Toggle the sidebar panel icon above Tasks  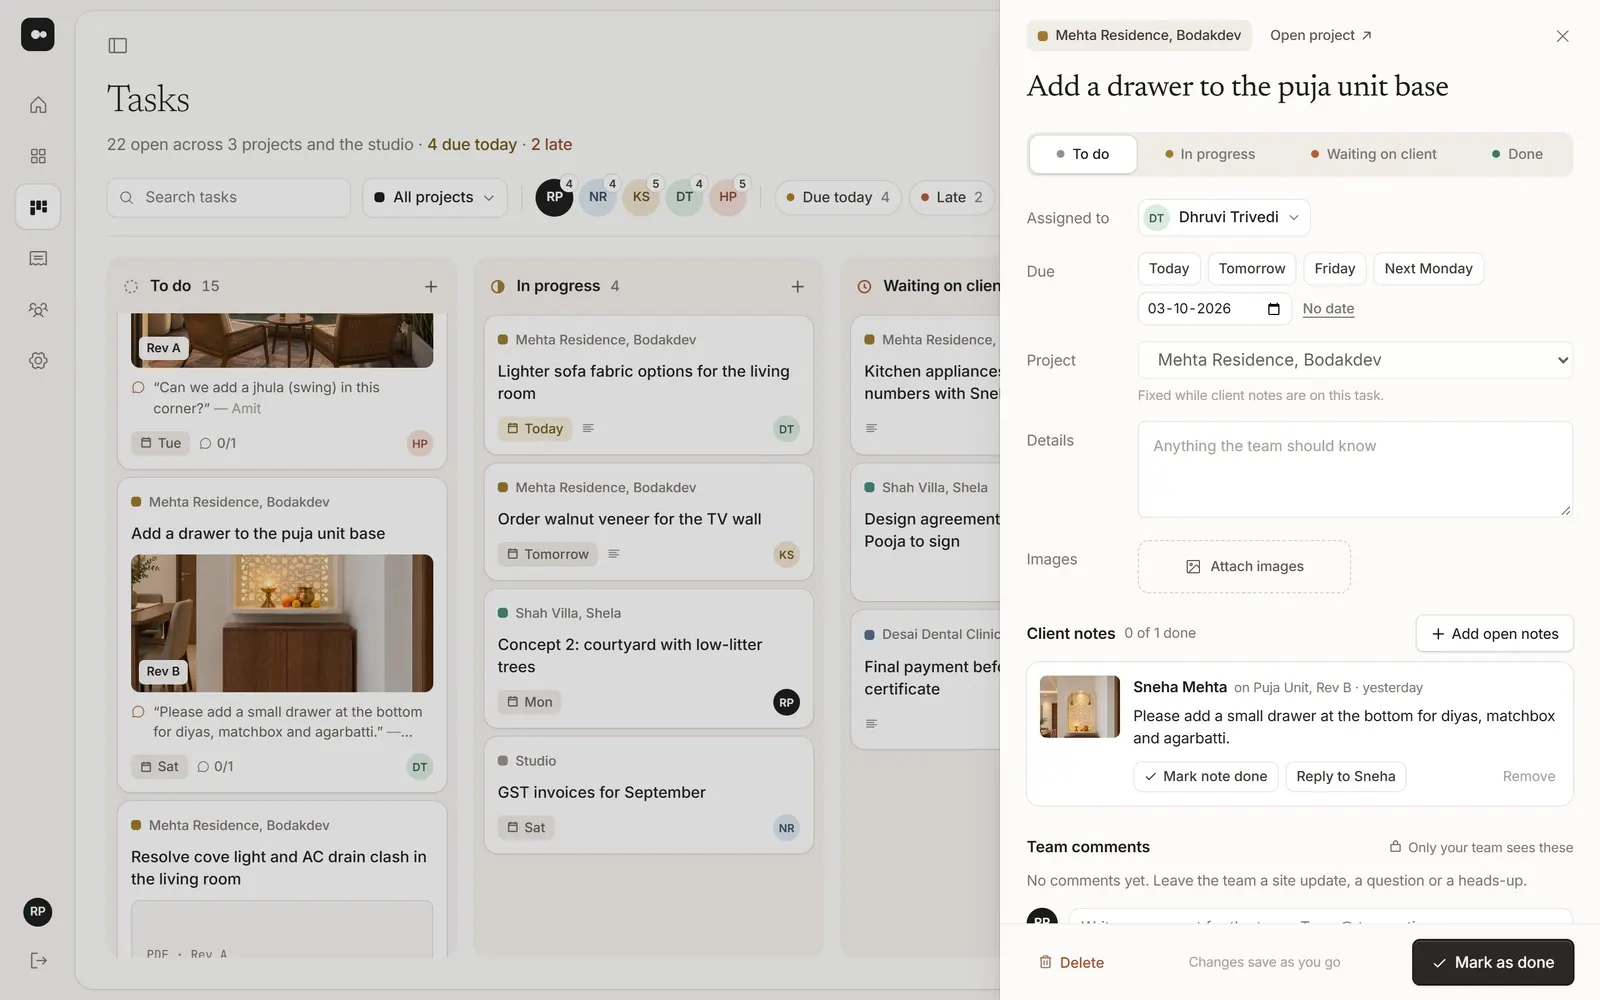point(118,45)
